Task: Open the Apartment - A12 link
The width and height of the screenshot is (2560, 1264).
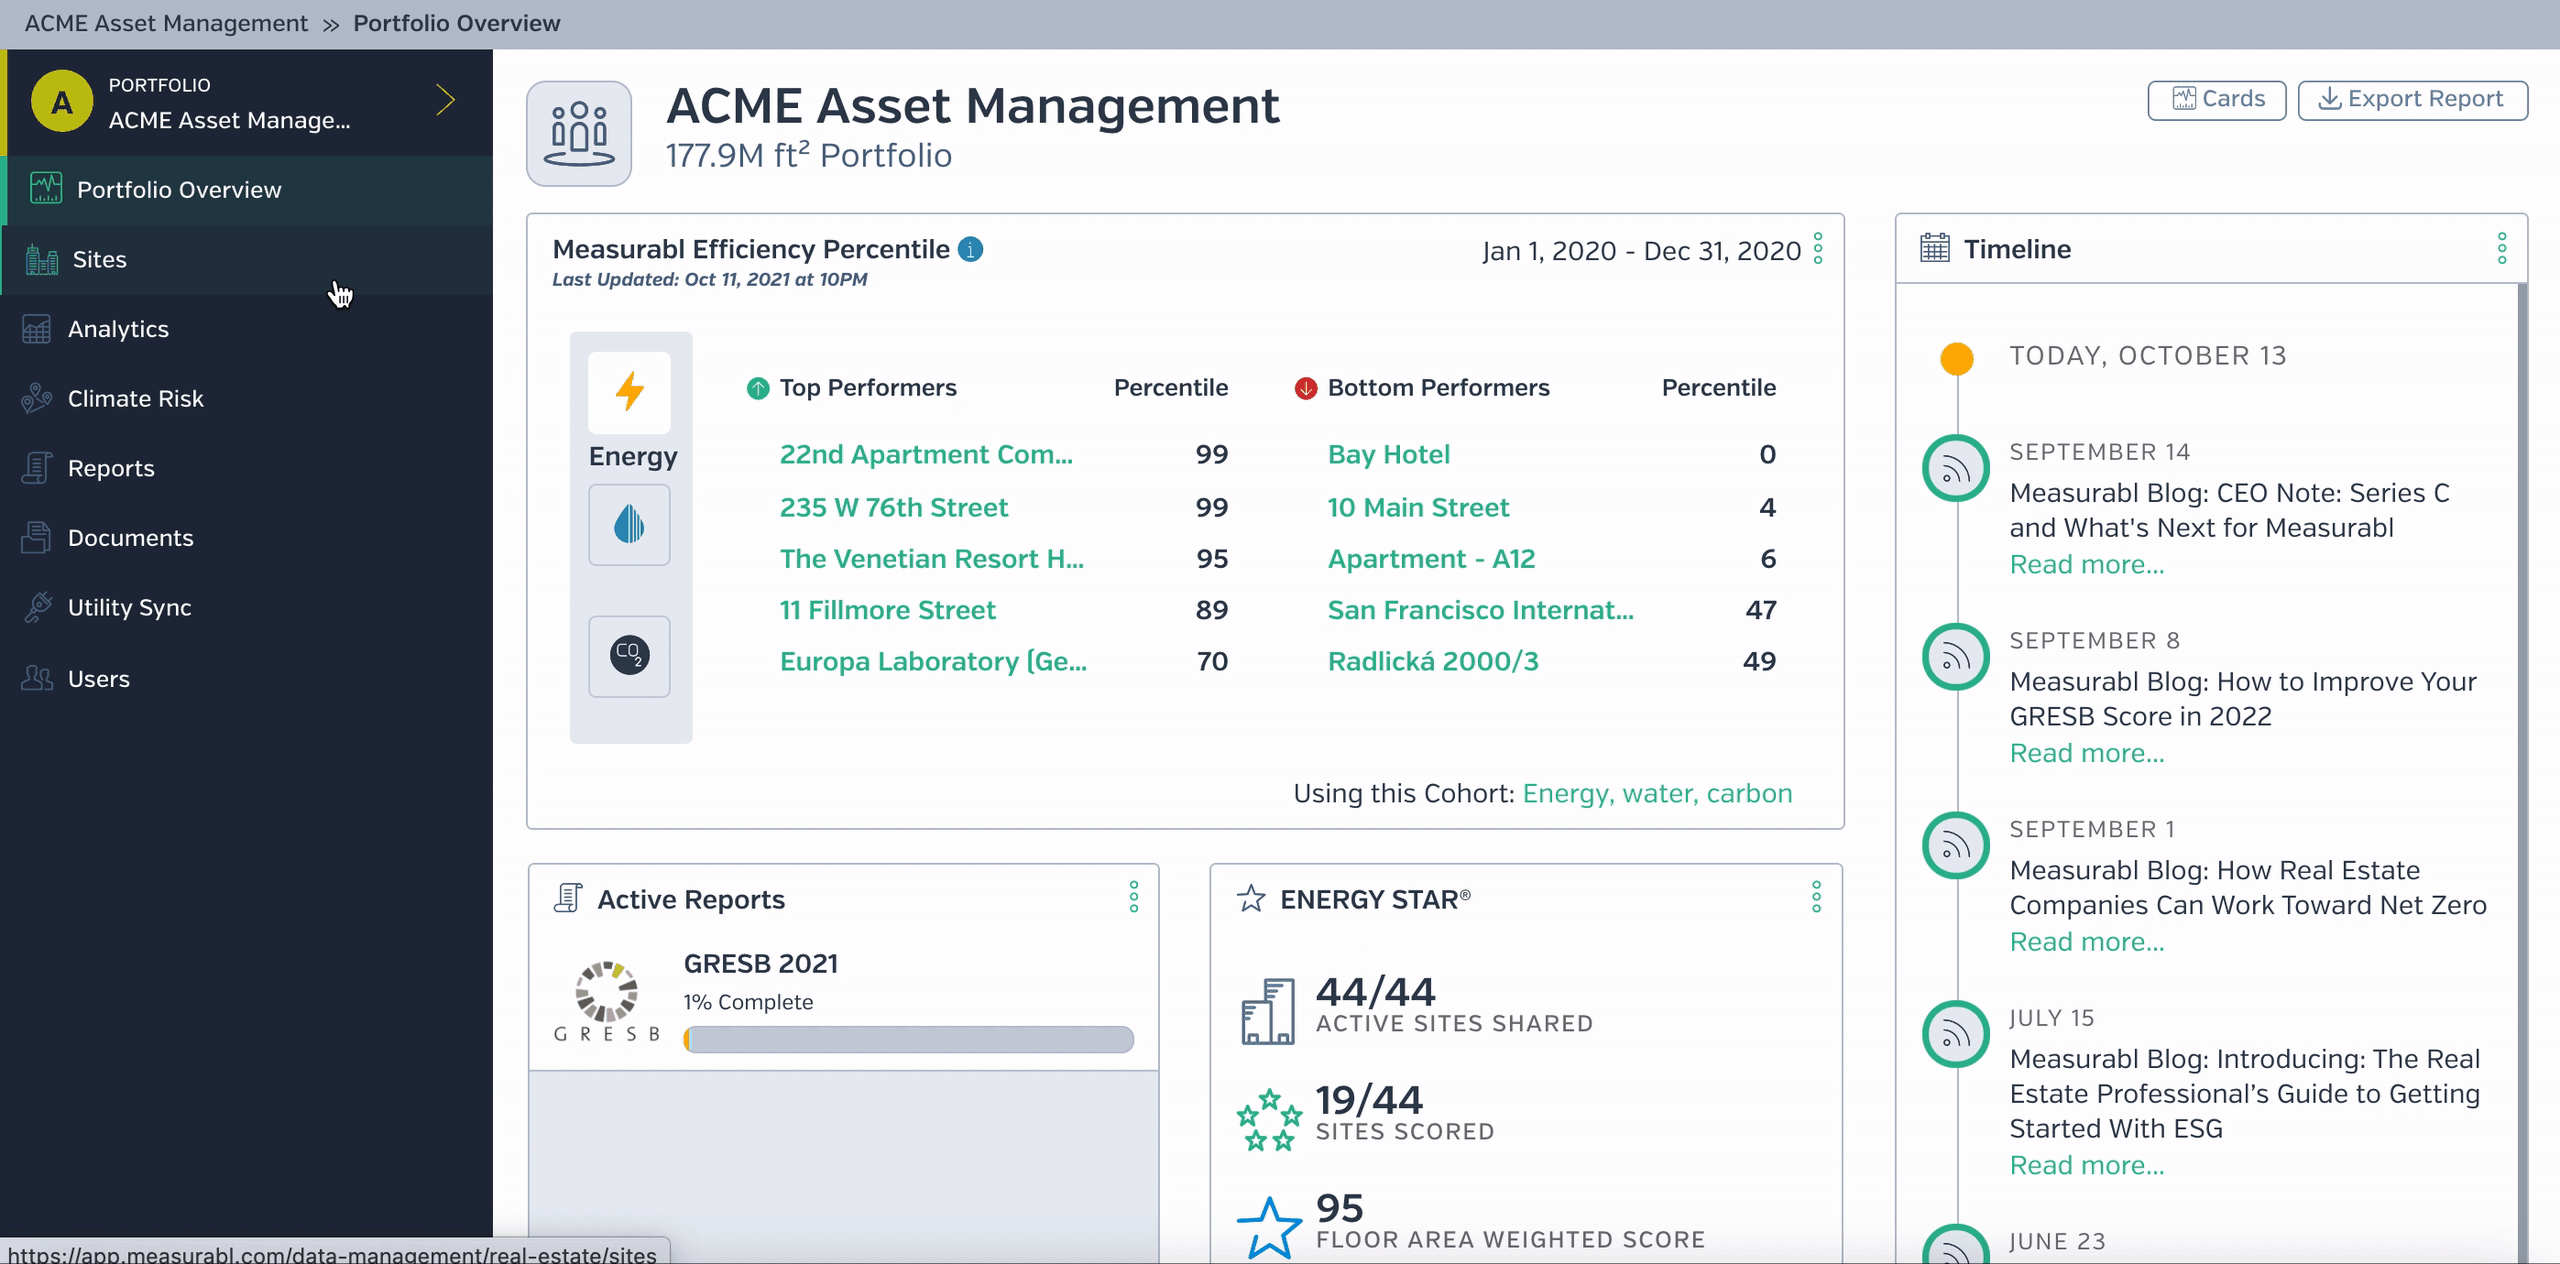Action: coord(1431,559)
